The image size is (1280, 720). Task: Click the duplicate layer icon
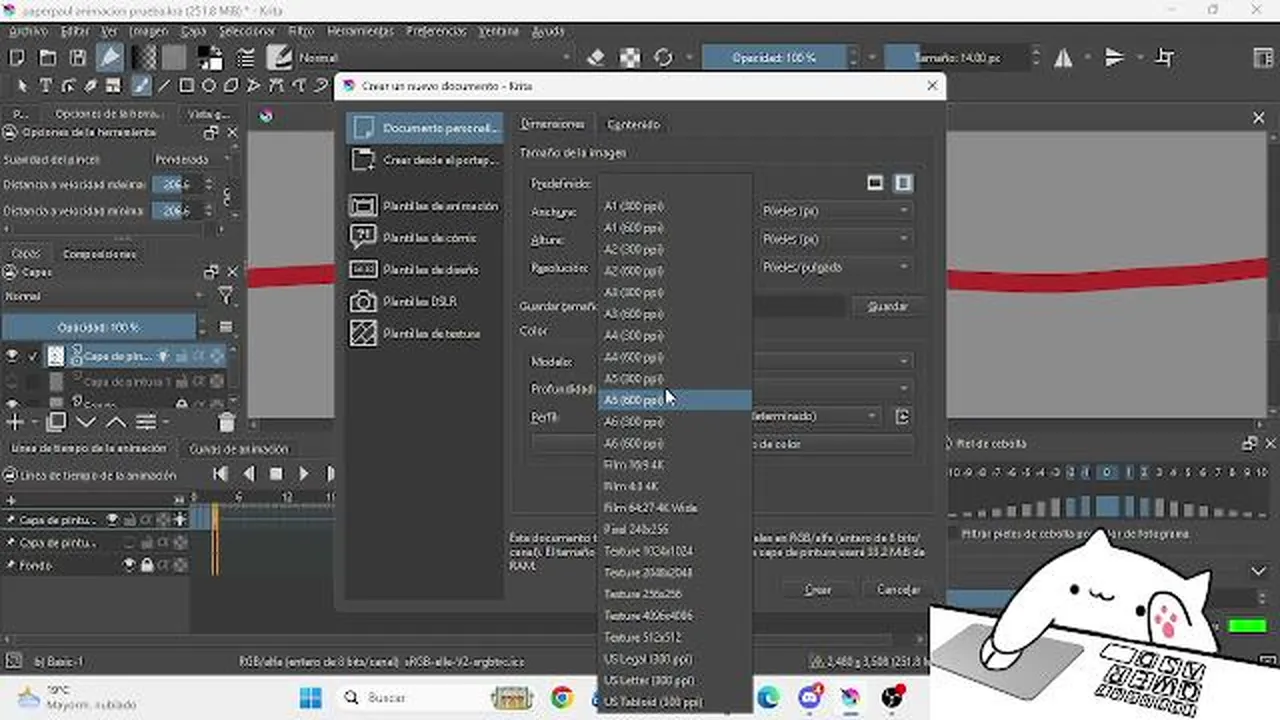pyautogui.click(x=57, y=422)
